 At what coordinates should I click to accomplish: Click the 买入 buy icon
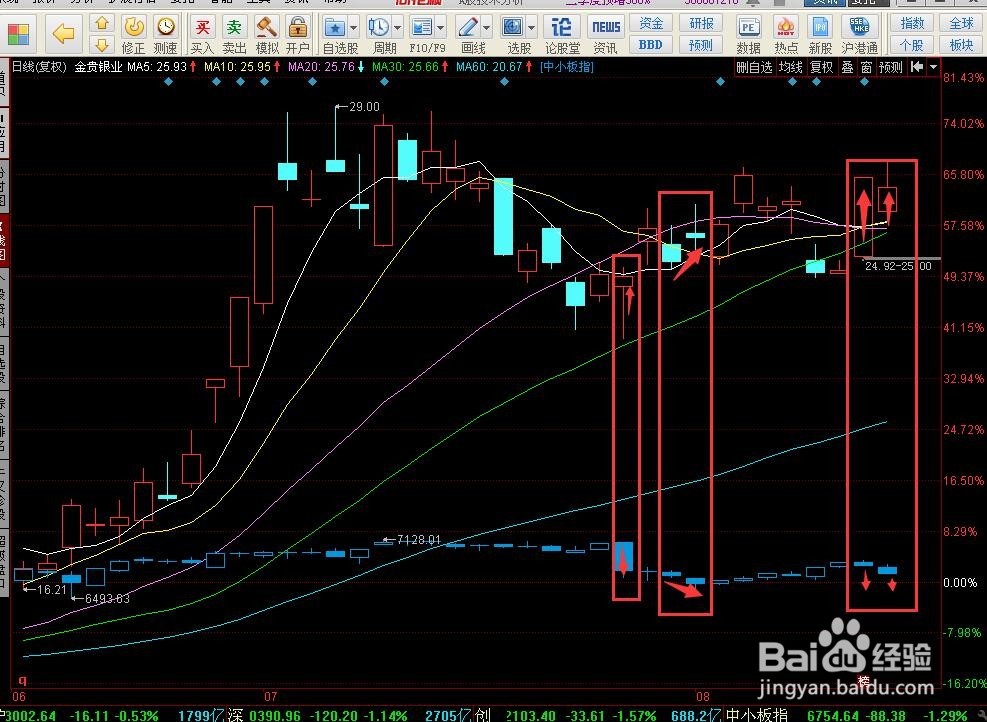pyautogui.click(x=203, y=35)
